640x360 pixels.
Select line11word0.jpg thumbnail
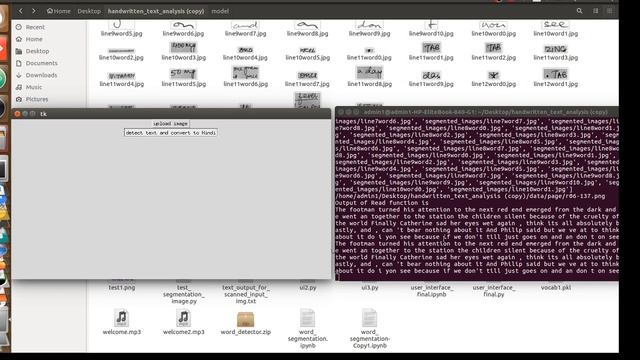click(369, 50)
